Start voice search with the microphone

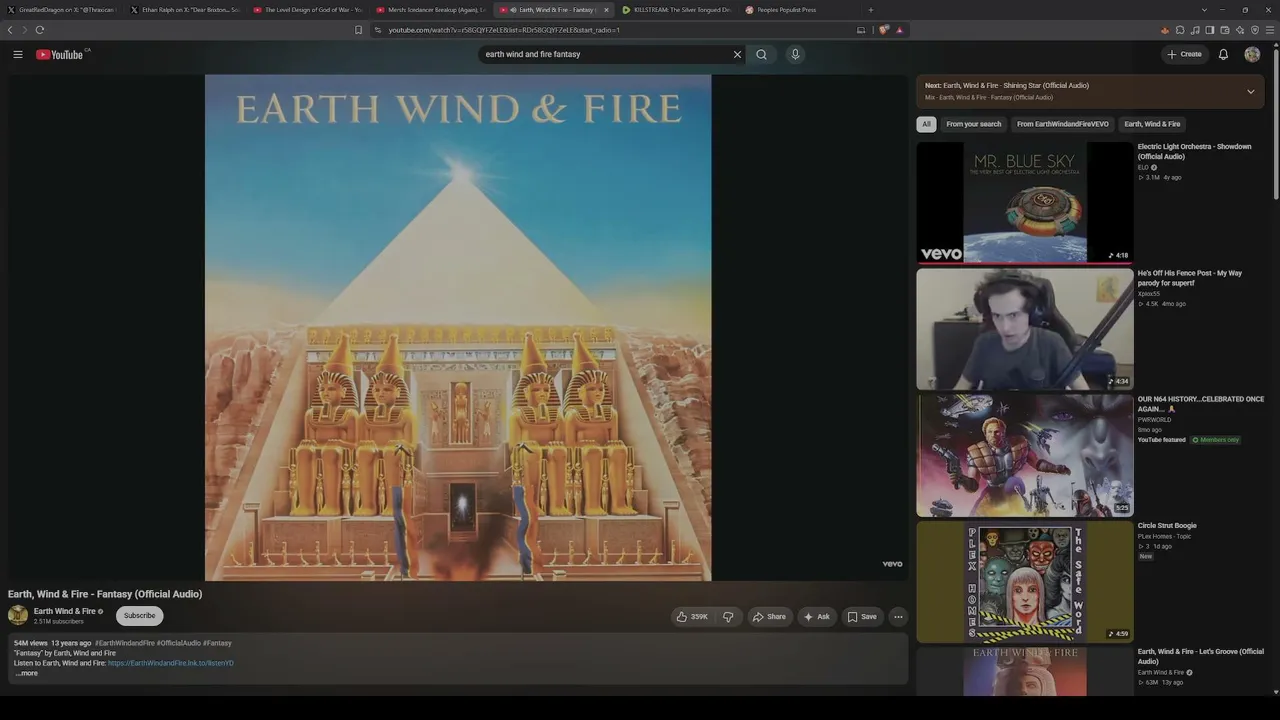coord(796,54)
